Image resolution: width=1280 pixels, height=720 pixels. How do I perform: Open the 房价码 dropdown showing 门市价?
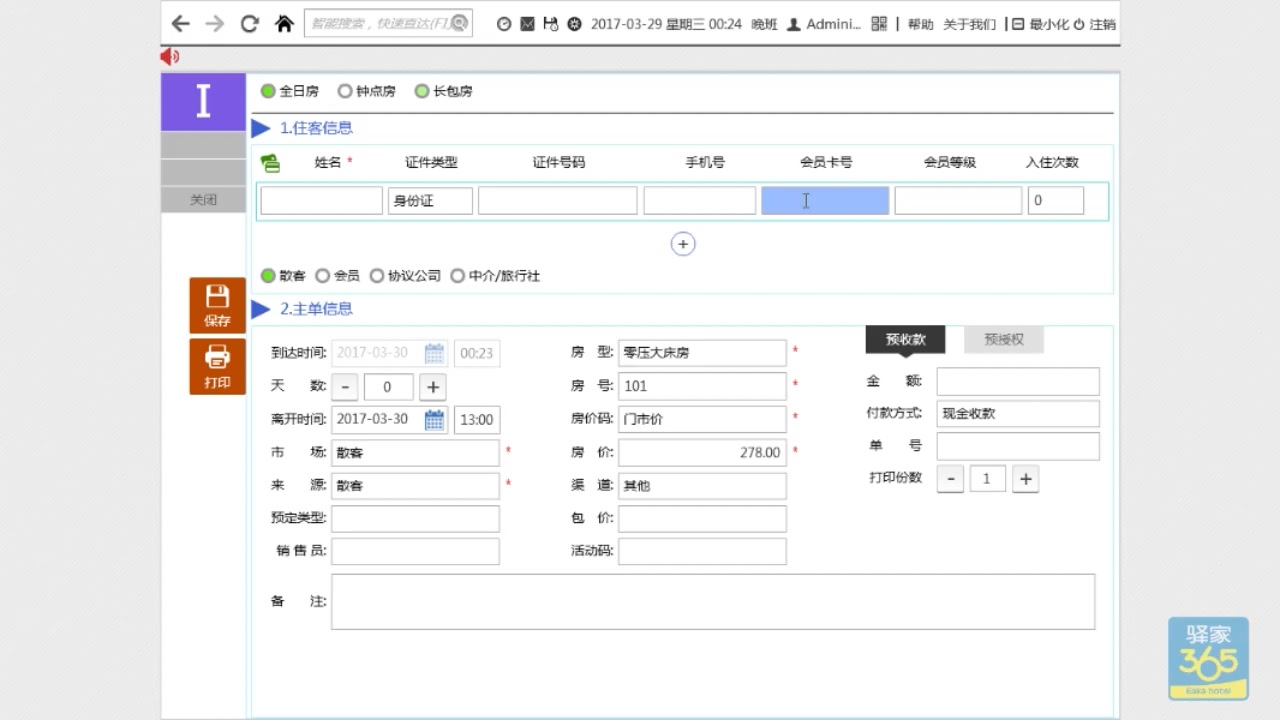pyautogui.click(x=702, y=419)
